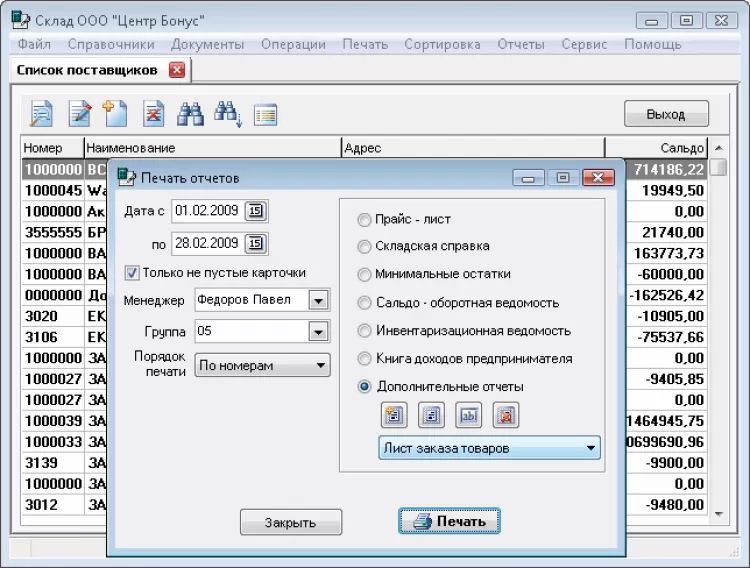
Task: Close the 'Печать отчетов' dialog
Action: coord(598,178)
